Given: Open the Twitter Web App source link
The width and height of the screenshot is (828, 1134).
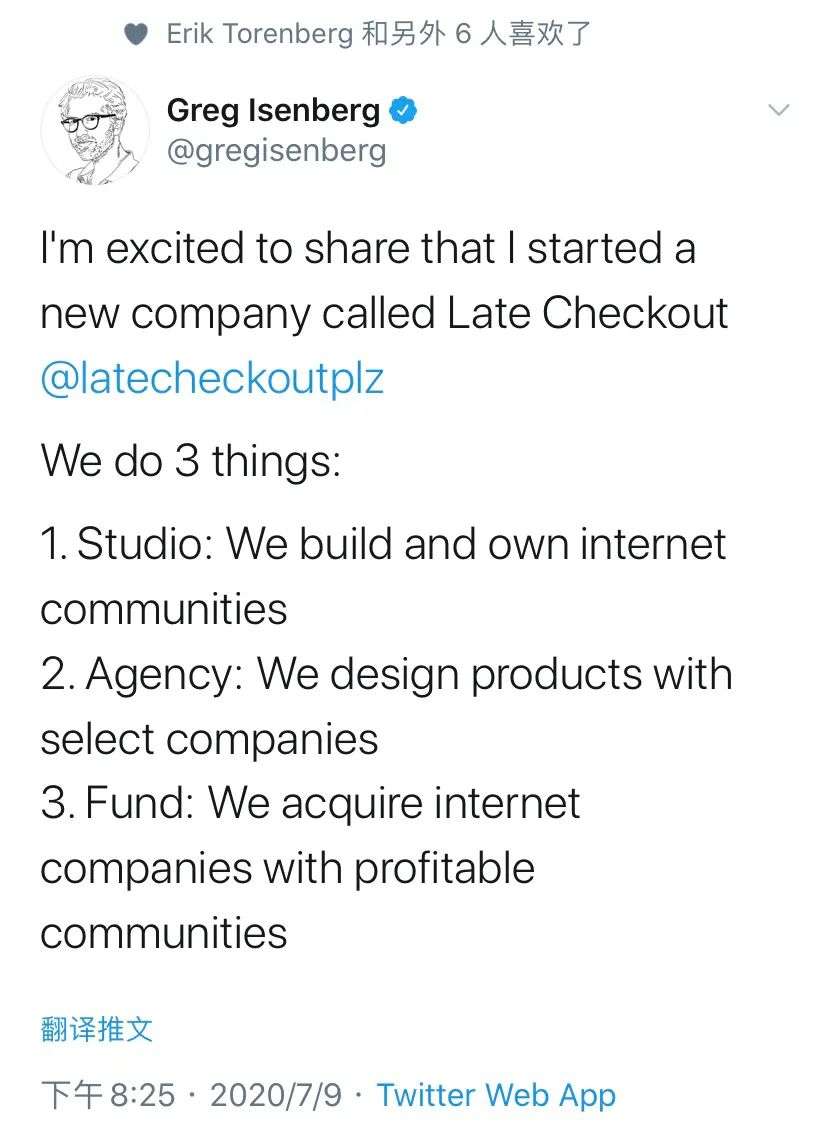Looking at the screenshot, I should pos(496,1096).
